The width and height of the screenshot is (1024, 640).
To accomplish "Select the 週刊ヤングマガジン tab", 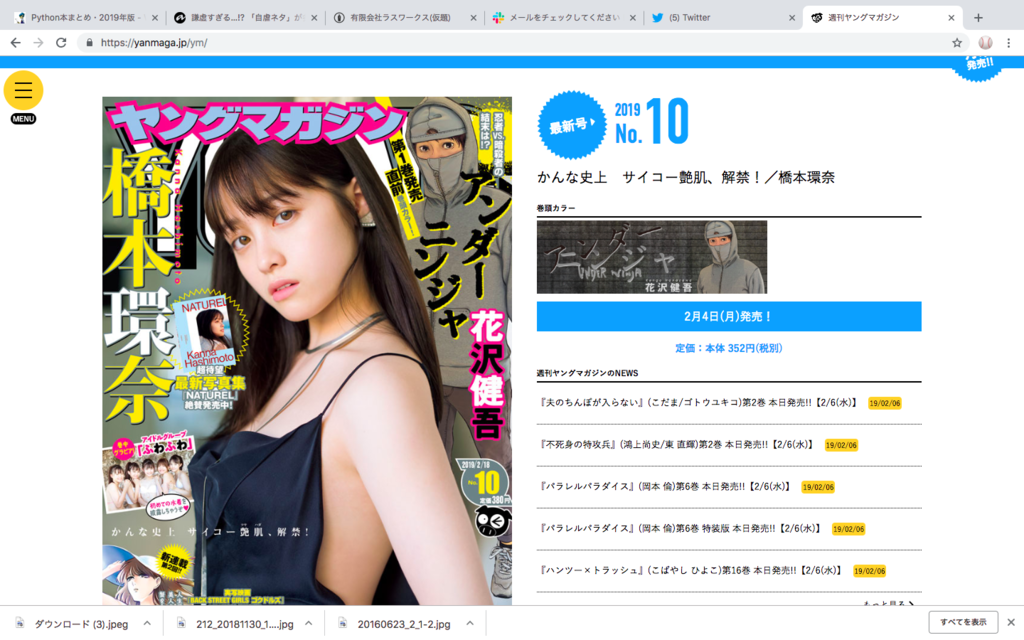I will pos(882,18).
